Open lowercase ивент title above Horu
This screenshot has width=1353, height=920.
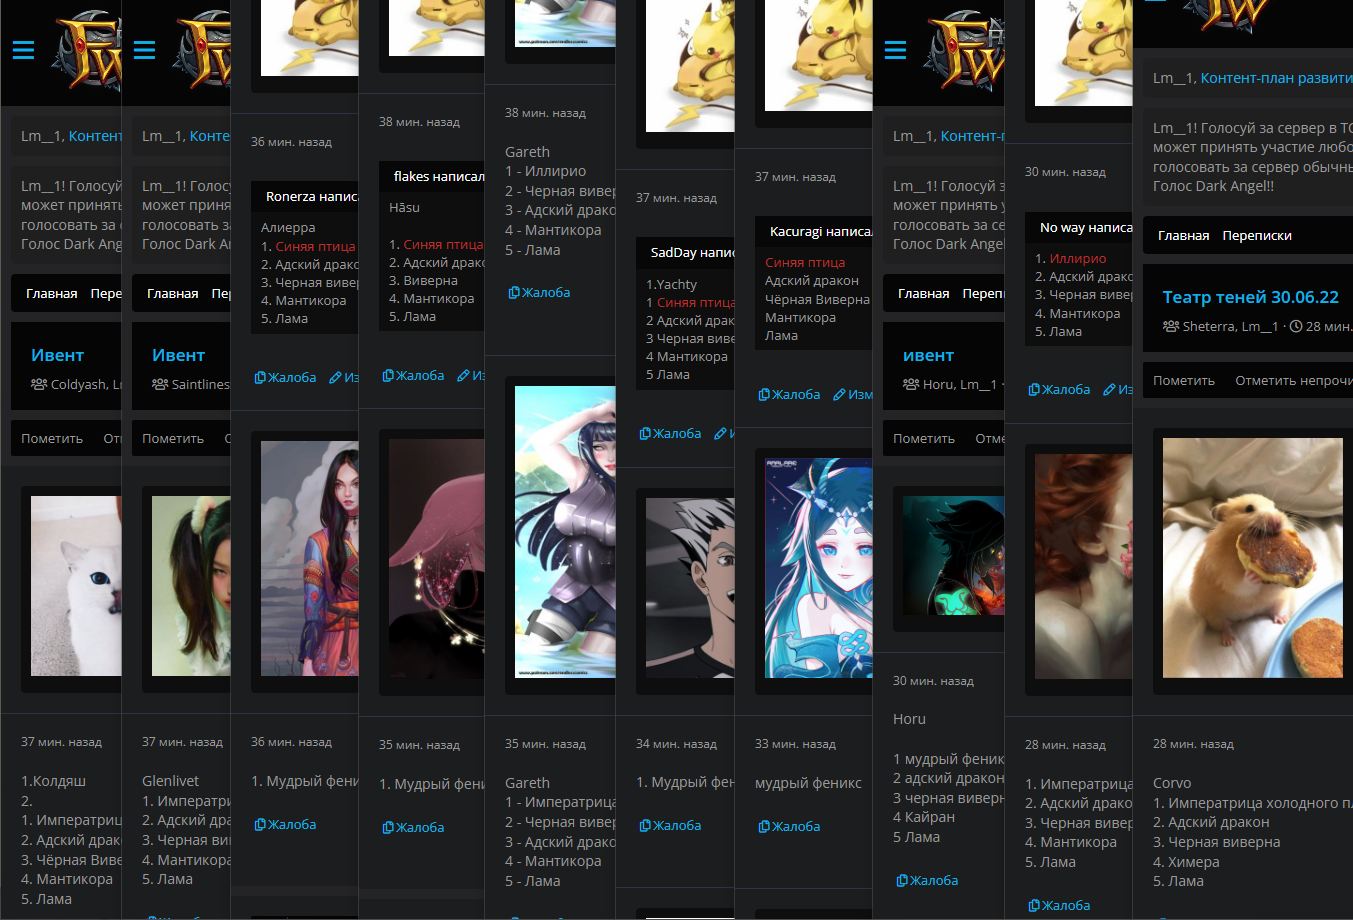928,355
